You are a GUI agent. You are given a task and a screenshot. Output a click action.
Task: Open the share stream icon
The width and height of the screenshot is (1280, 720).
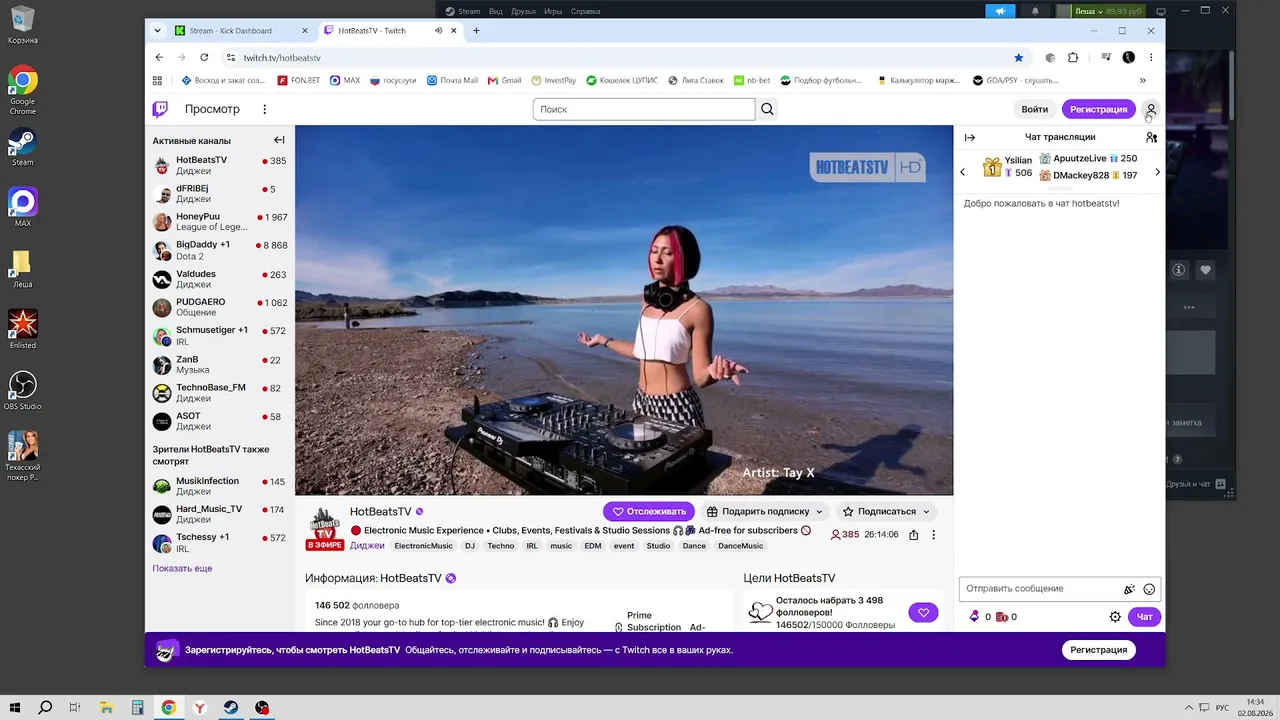(914, 535)
